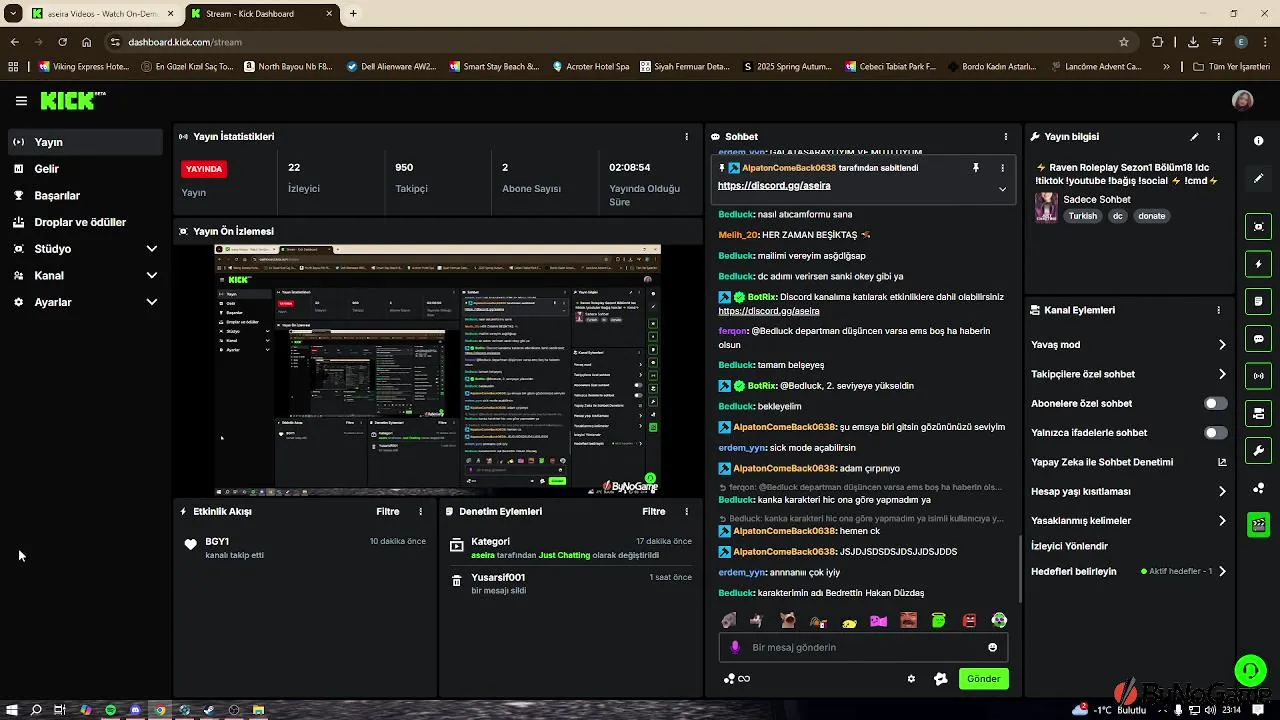The image size is (1280, 720).
Task: Click Filtre in Etkinlik Akışı panel
Action: coord(388,512)
